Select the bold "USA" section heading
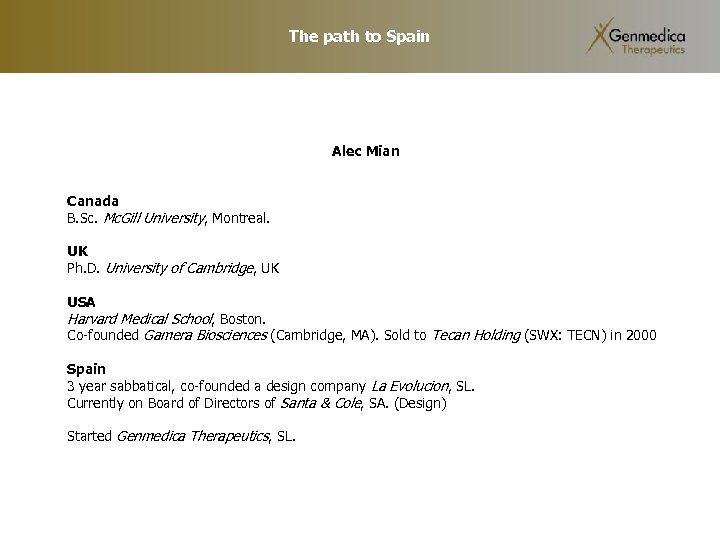 [x=81, y=302]
